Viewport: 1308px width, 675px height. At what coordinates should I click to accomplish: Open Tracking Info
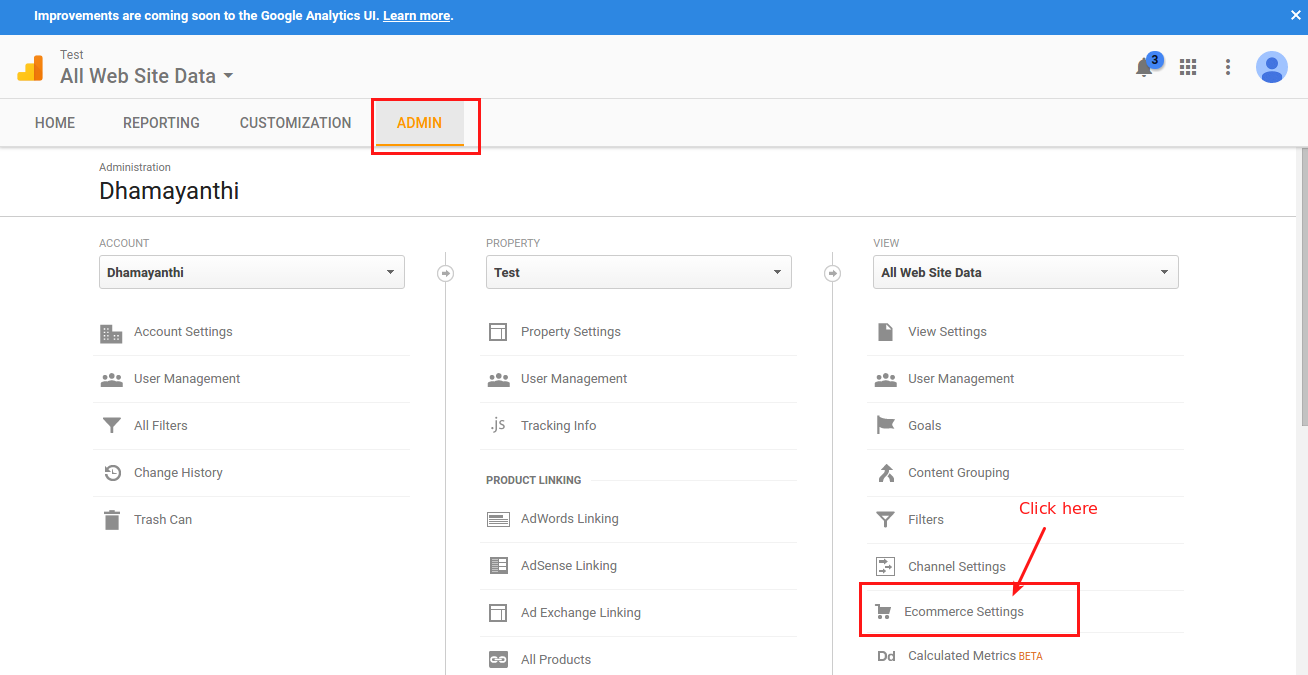click(x=559, y=426)
